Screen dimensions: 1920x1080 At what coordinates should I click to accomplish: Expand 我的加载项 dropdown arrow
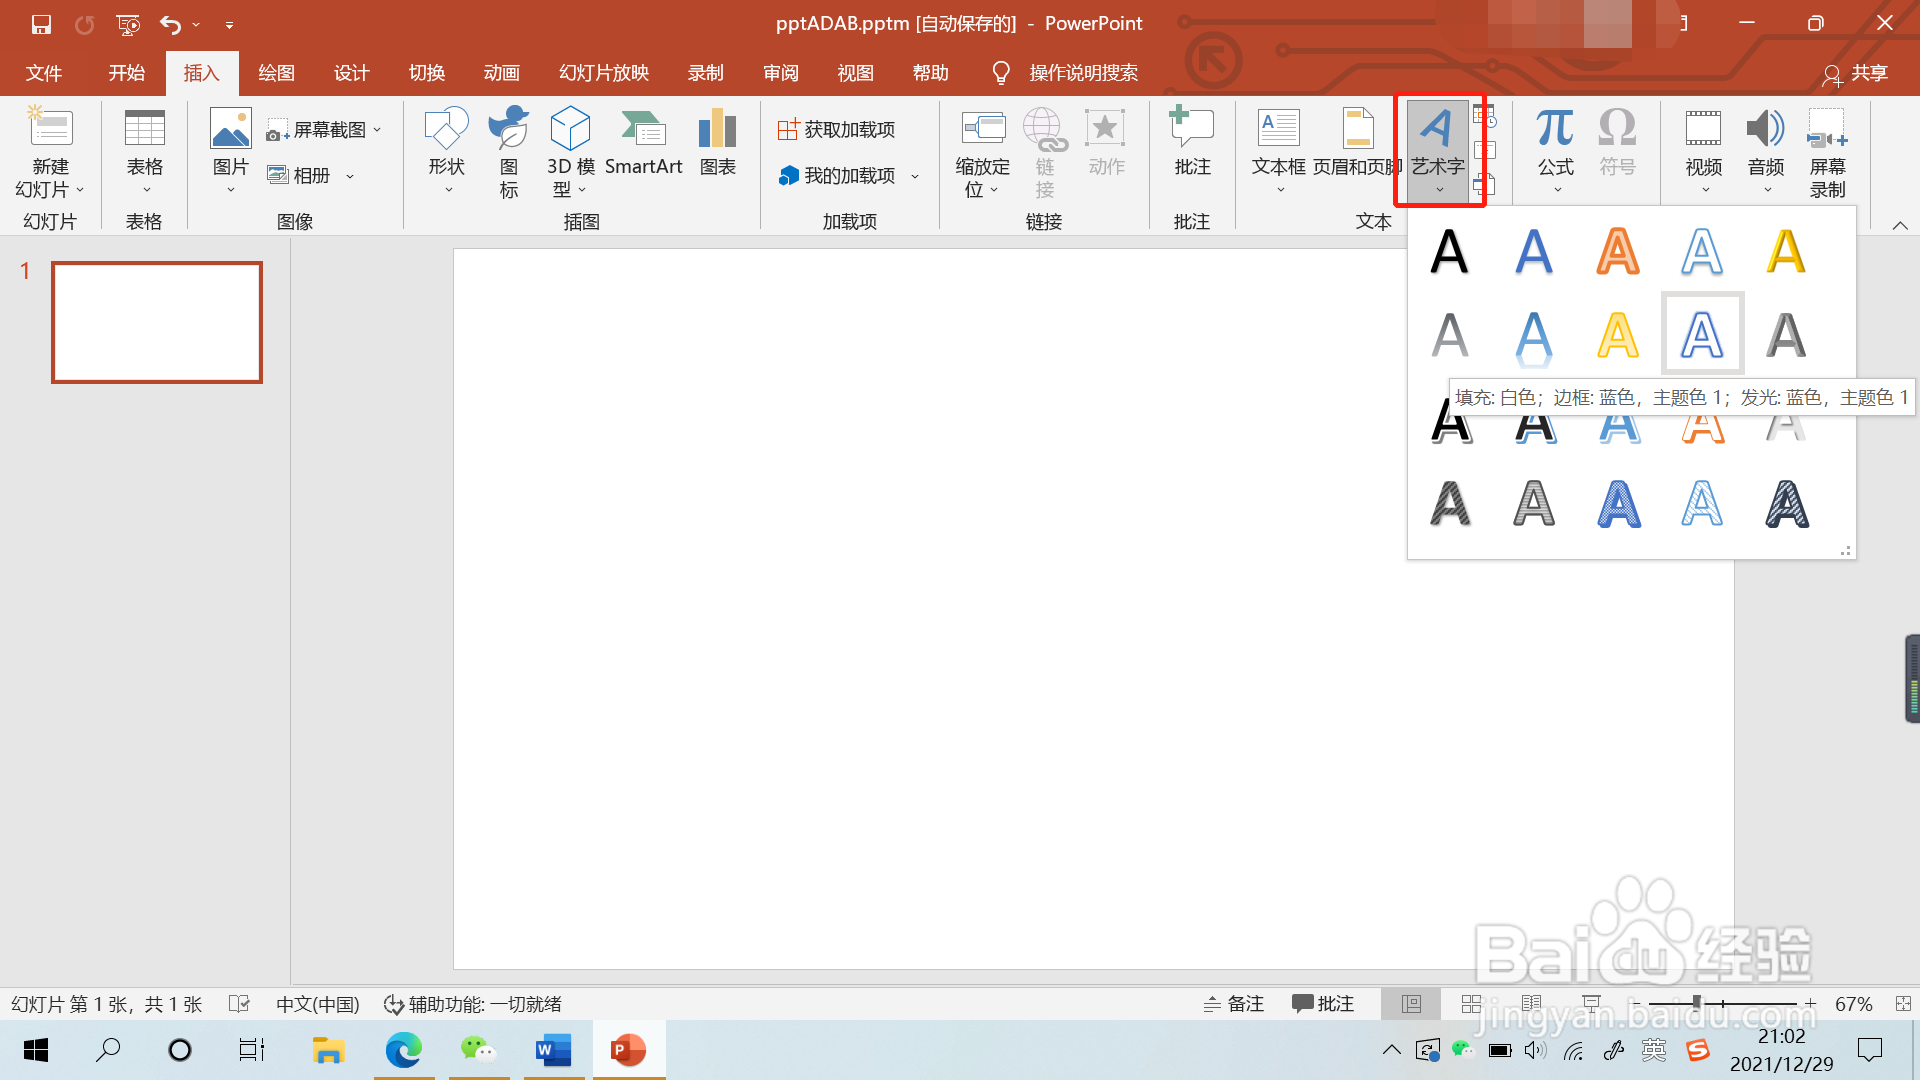coord(915,176)
